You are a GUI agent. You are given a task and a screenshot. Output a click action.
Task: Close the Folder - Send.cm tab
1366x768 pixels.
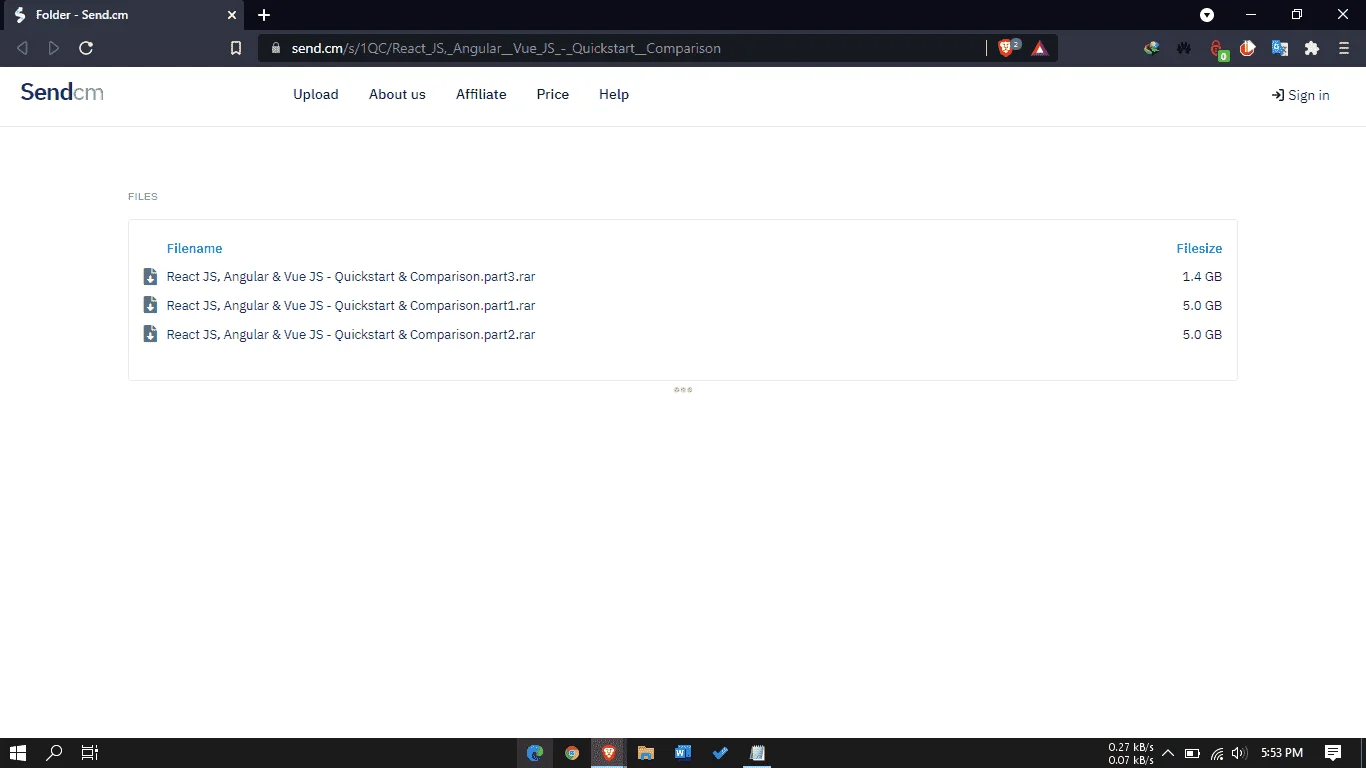tap(232, 15)
